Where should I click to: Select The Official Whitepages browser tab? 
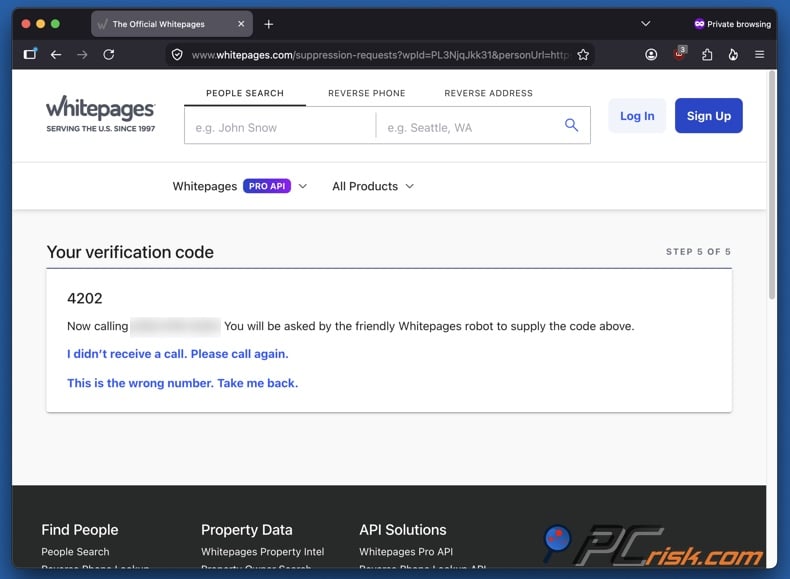172,24
